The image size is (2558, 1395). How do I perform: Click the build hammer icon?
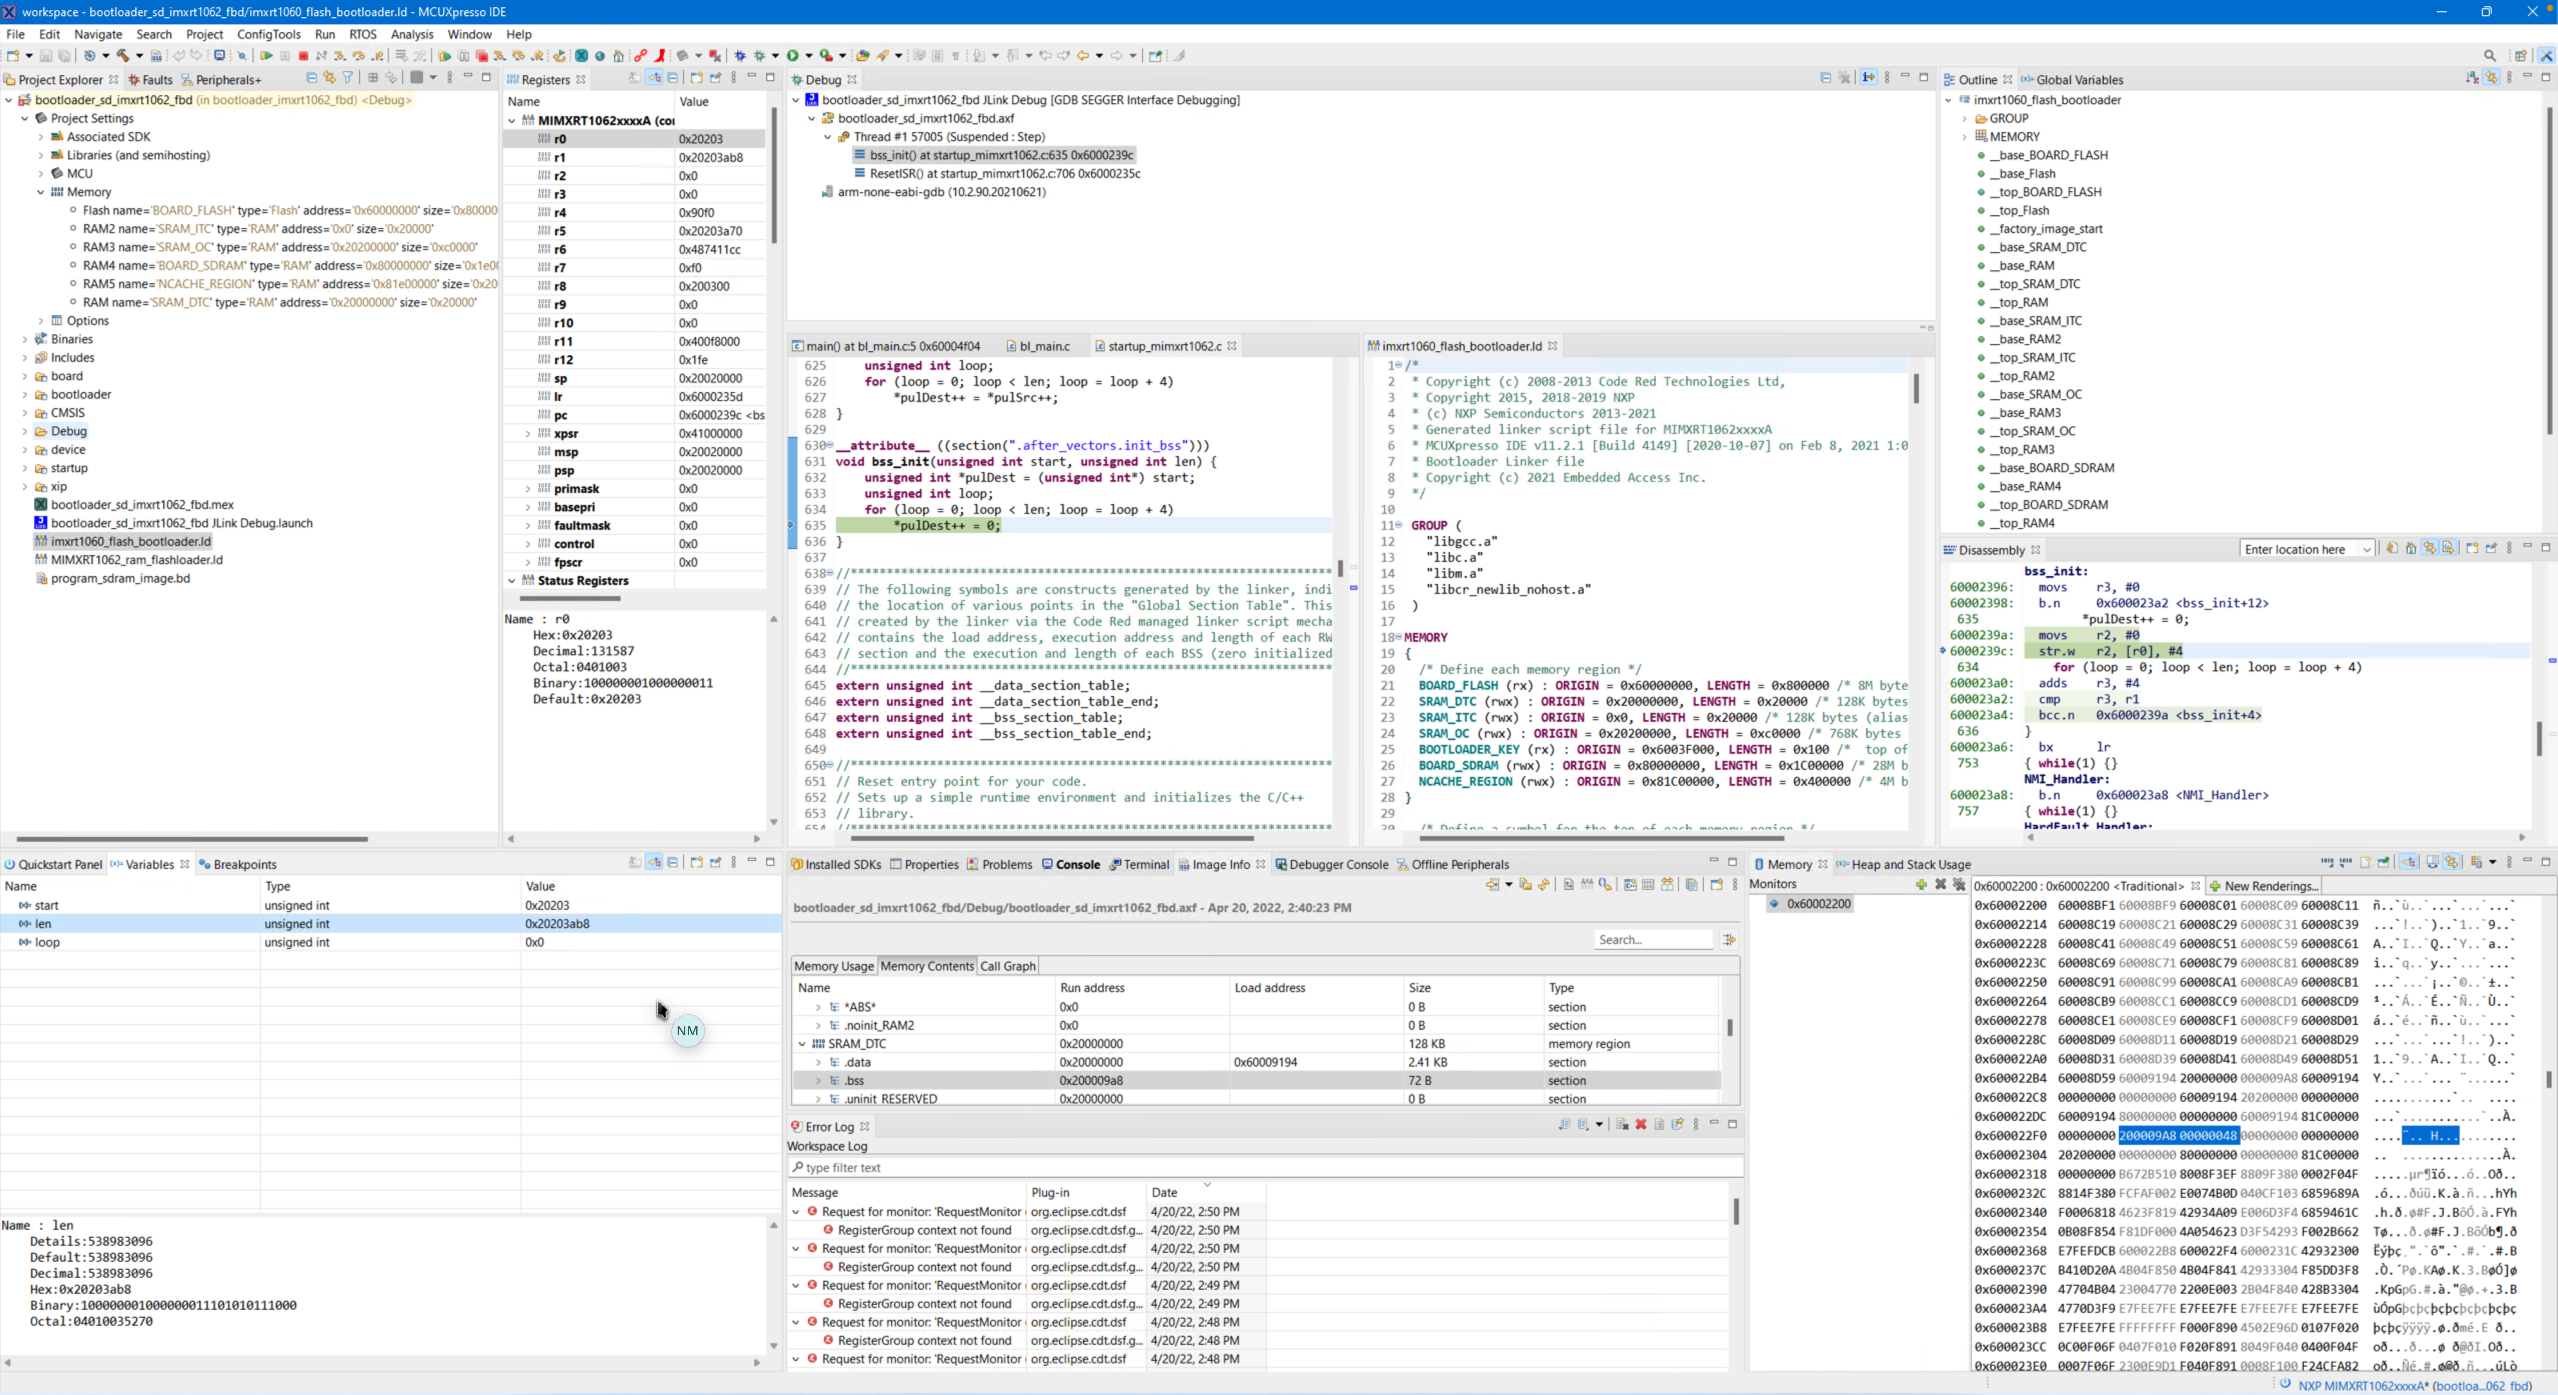tap(123, 56)
